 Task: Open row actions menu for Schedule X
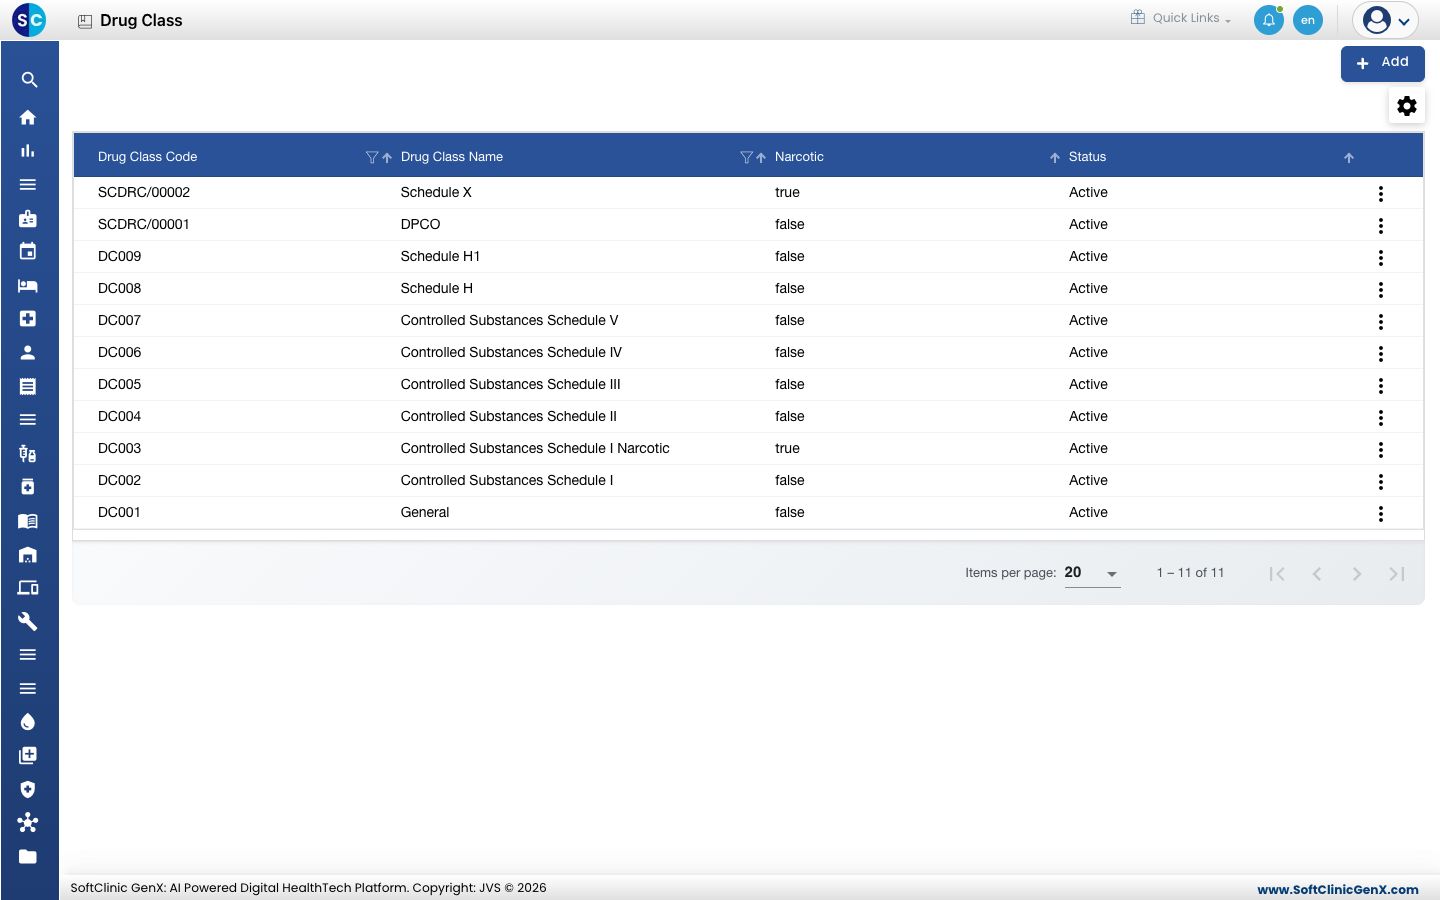(x=1381, y=194)
